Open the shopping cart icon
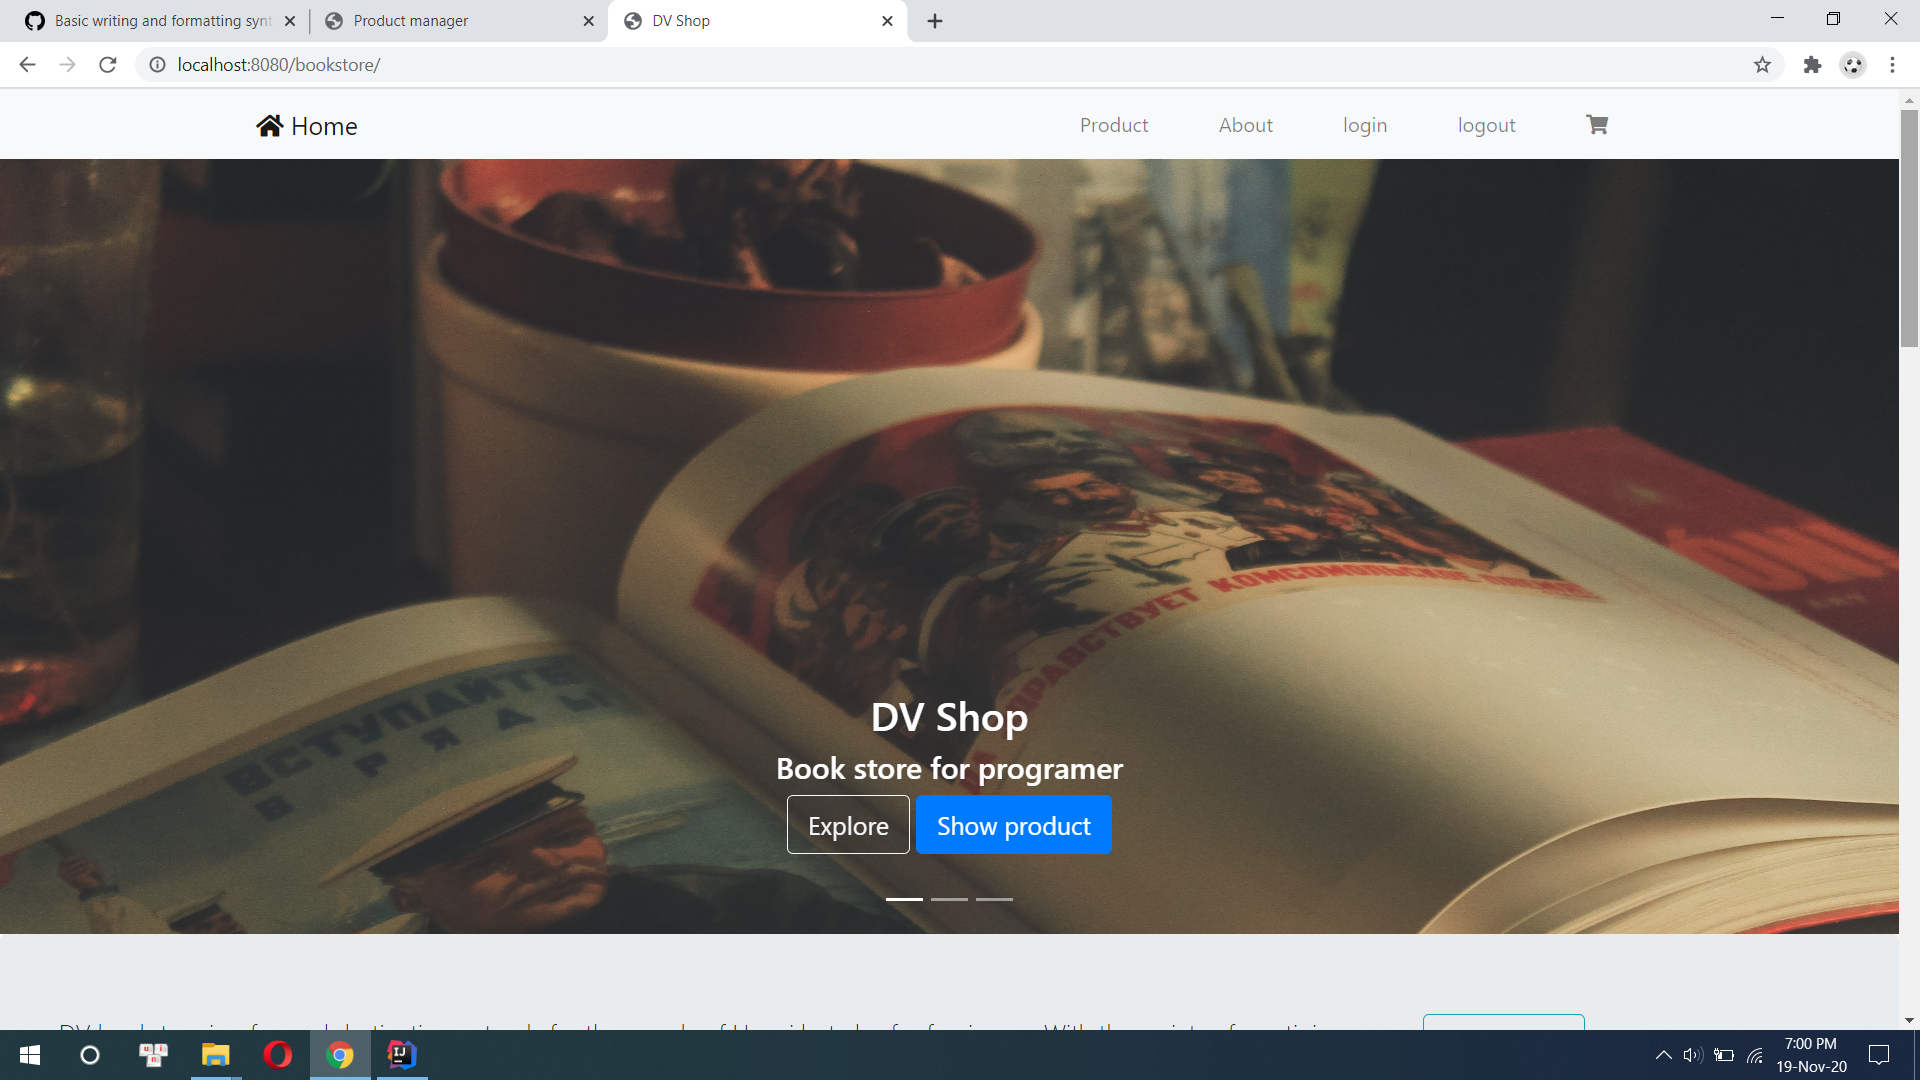This screenshot has height=1080, width=1930. (x=1596, y=125)
